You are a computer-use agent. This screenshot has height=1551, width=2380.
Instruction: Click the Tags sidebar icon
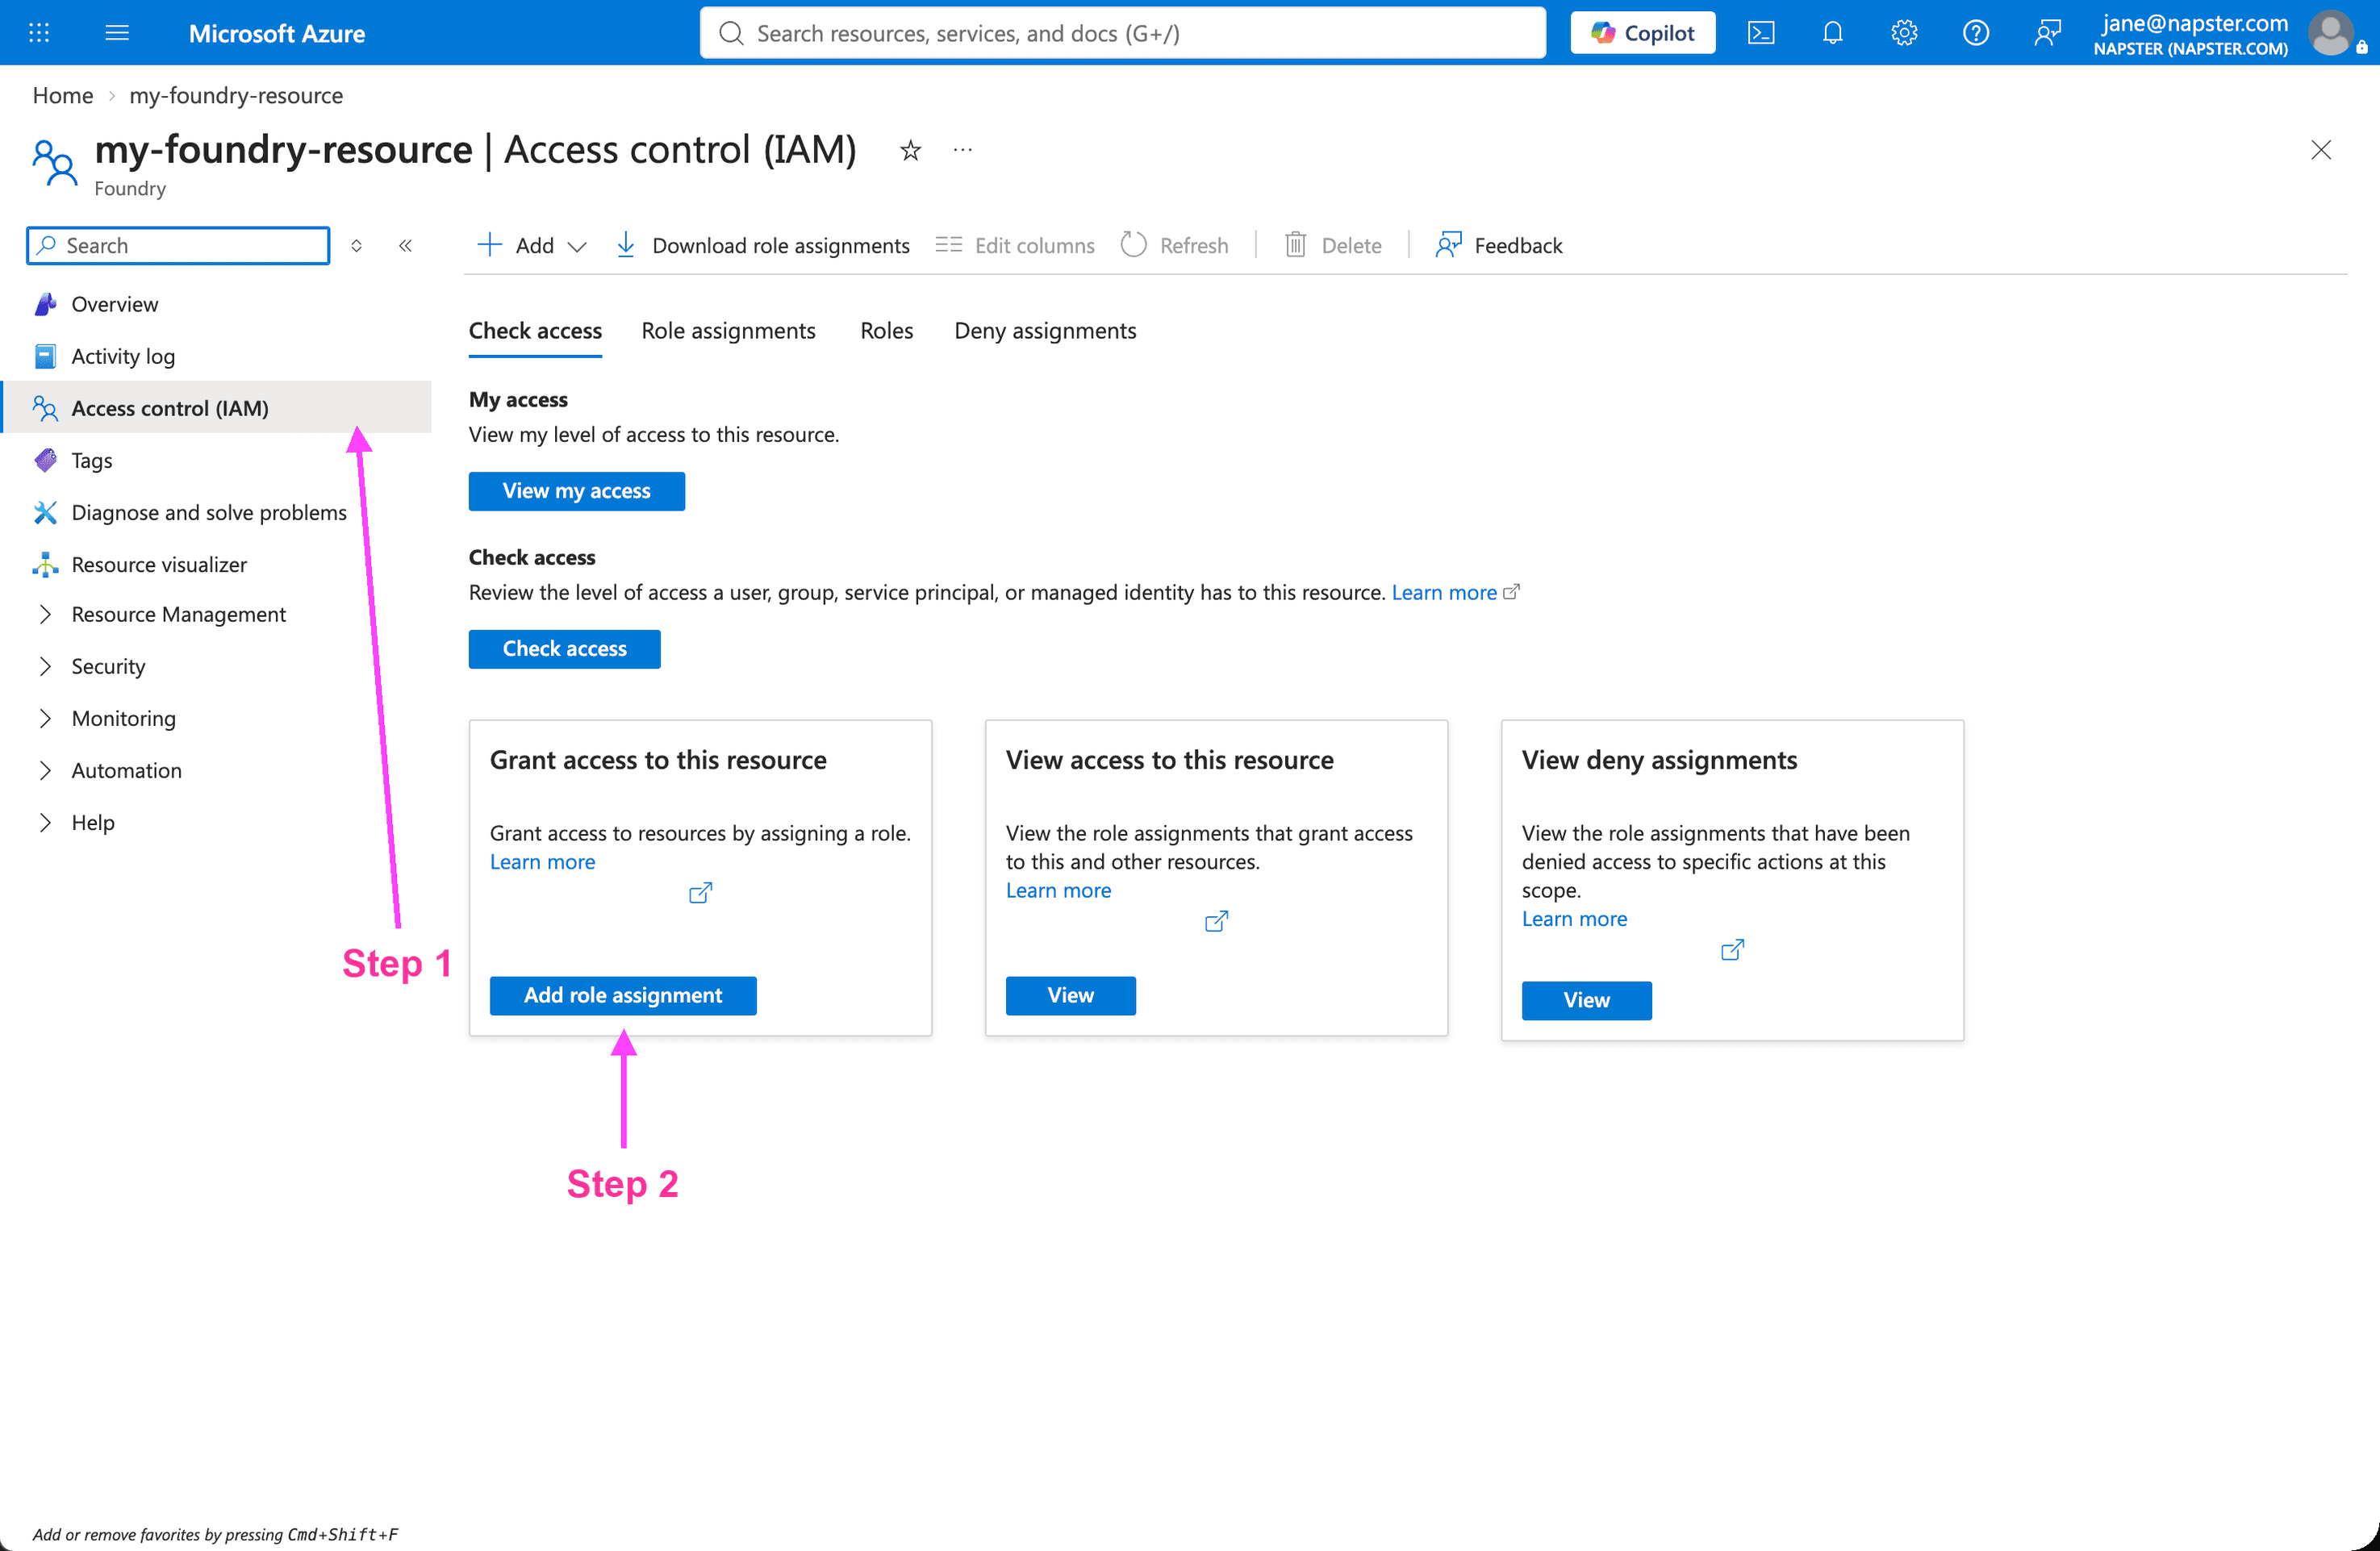(x=45, y=460)
